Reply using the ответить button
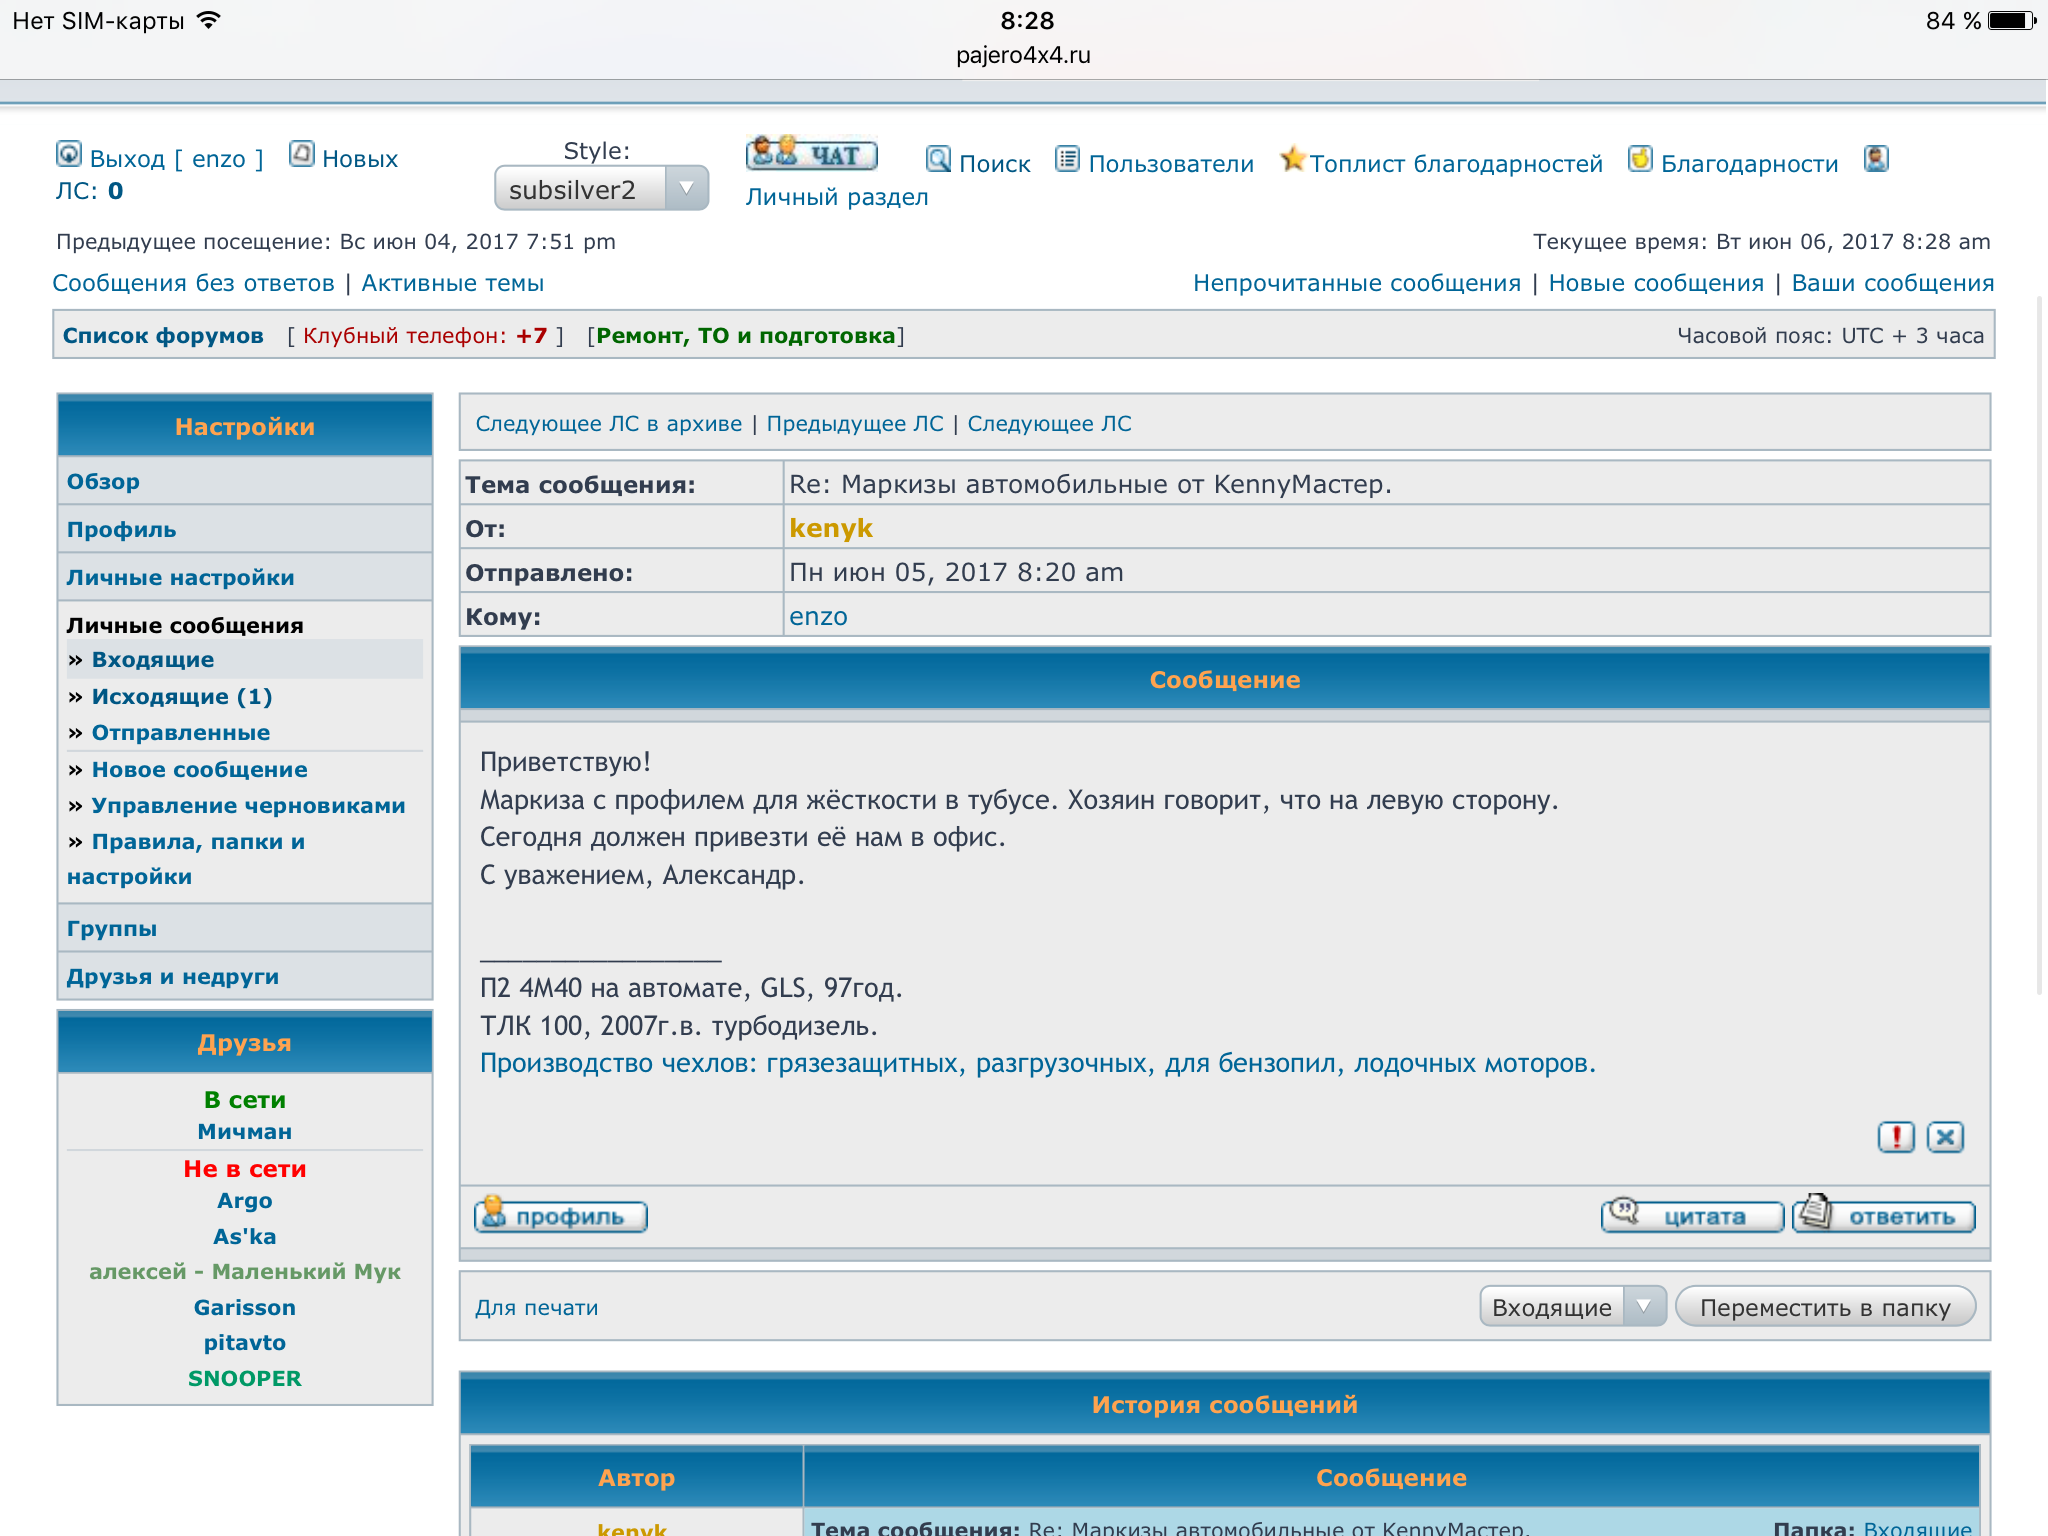2048x1536 pixels. pyautogui.click(x=1884, y=1216)
